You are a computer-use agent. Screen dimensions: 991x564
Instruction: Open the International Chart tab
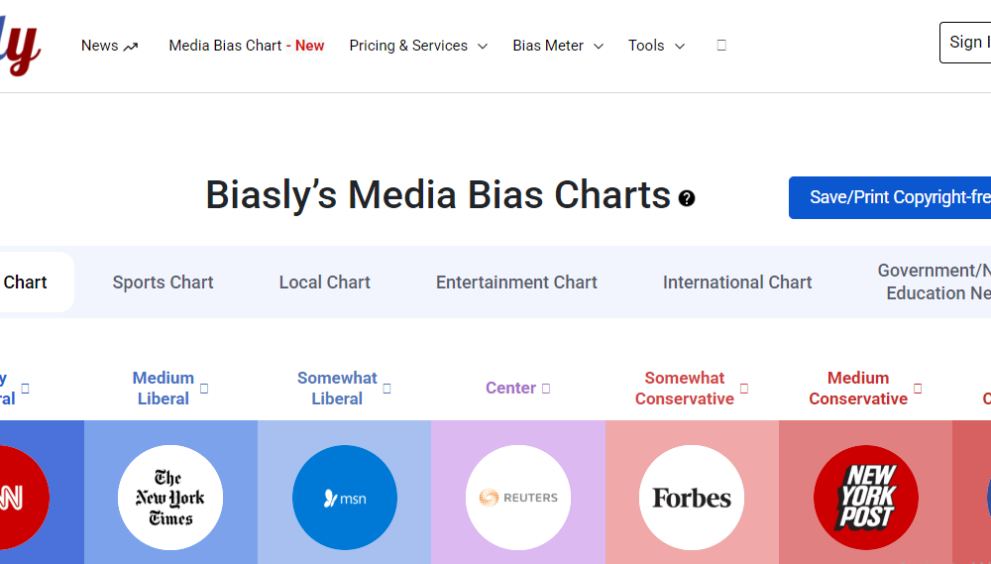click(x=737, y=283)
